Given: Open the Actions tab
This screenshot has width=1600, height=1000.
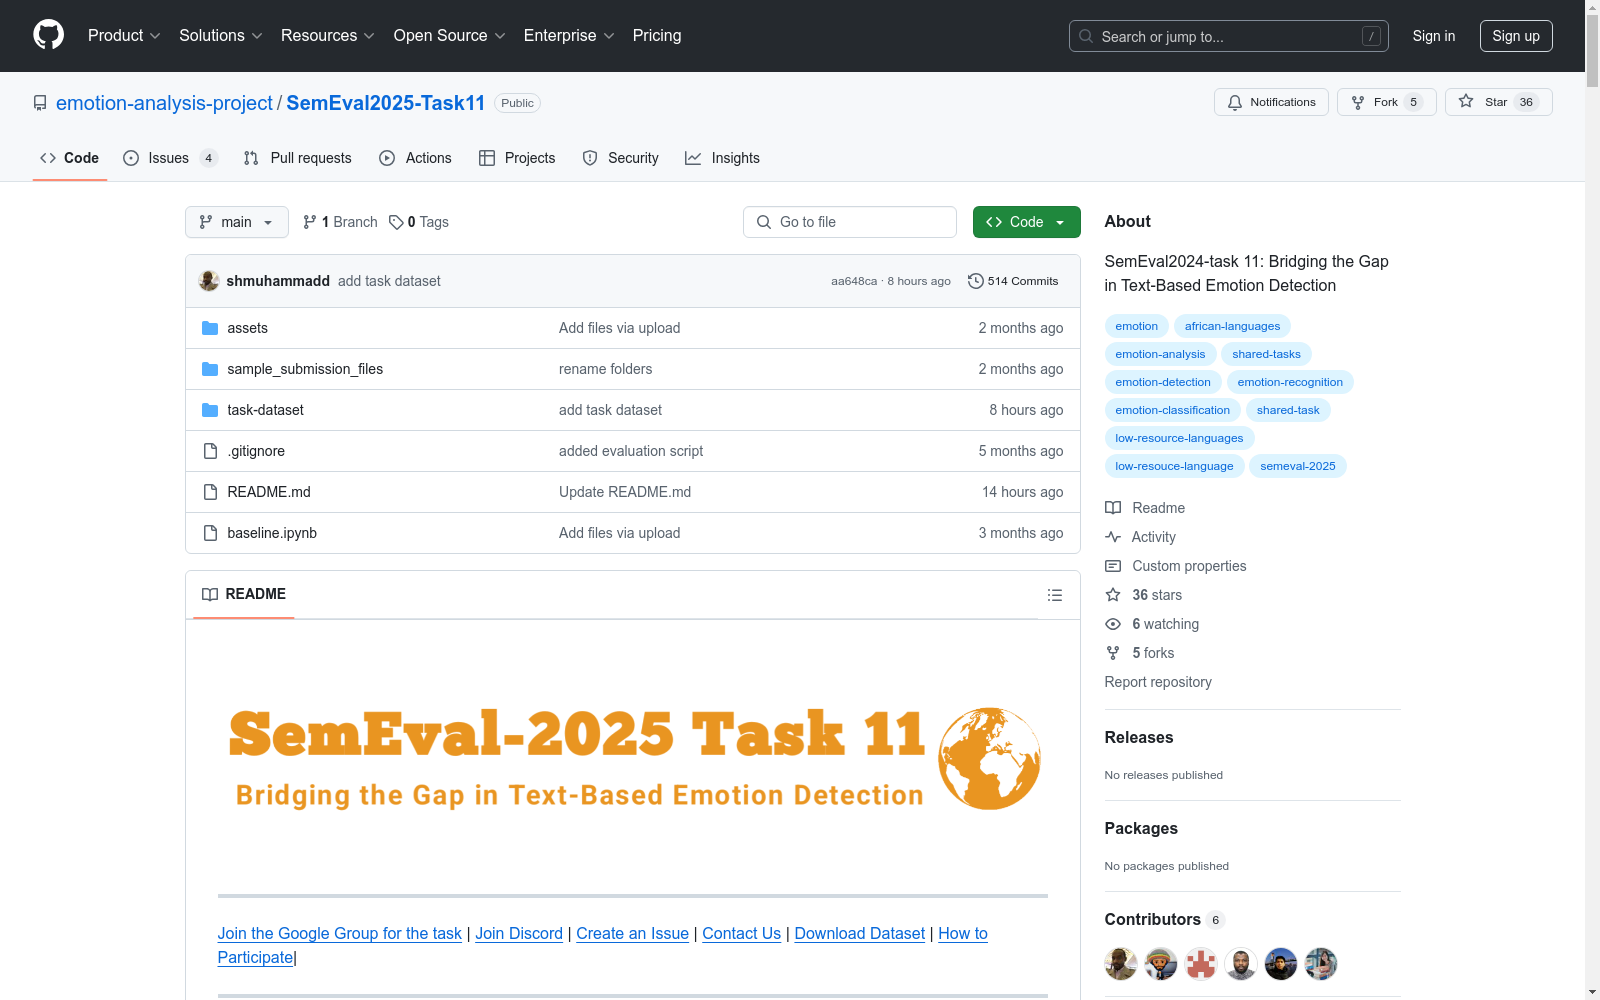Looking at the screenshot, I should pos(416,158).
